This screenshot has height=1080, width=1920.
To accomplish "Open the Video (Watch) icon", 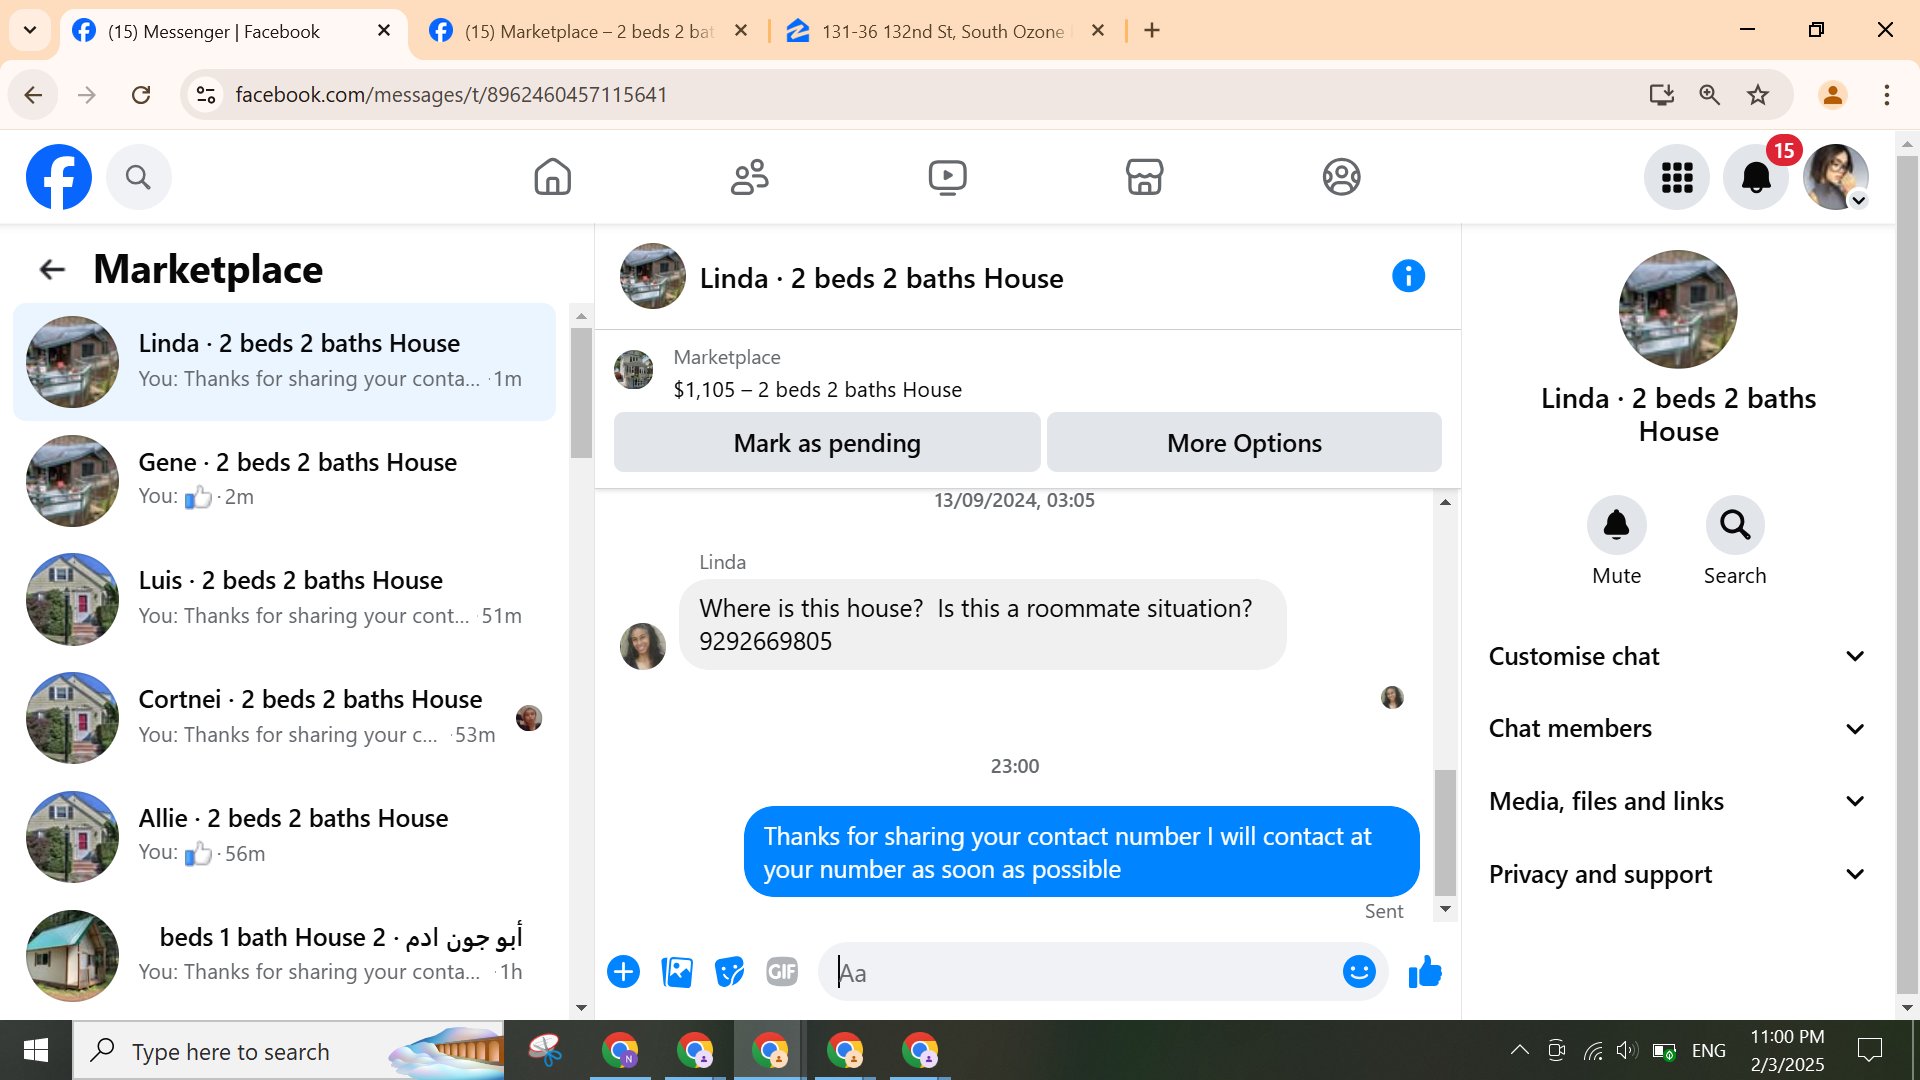I will click(x=947, y=177).
